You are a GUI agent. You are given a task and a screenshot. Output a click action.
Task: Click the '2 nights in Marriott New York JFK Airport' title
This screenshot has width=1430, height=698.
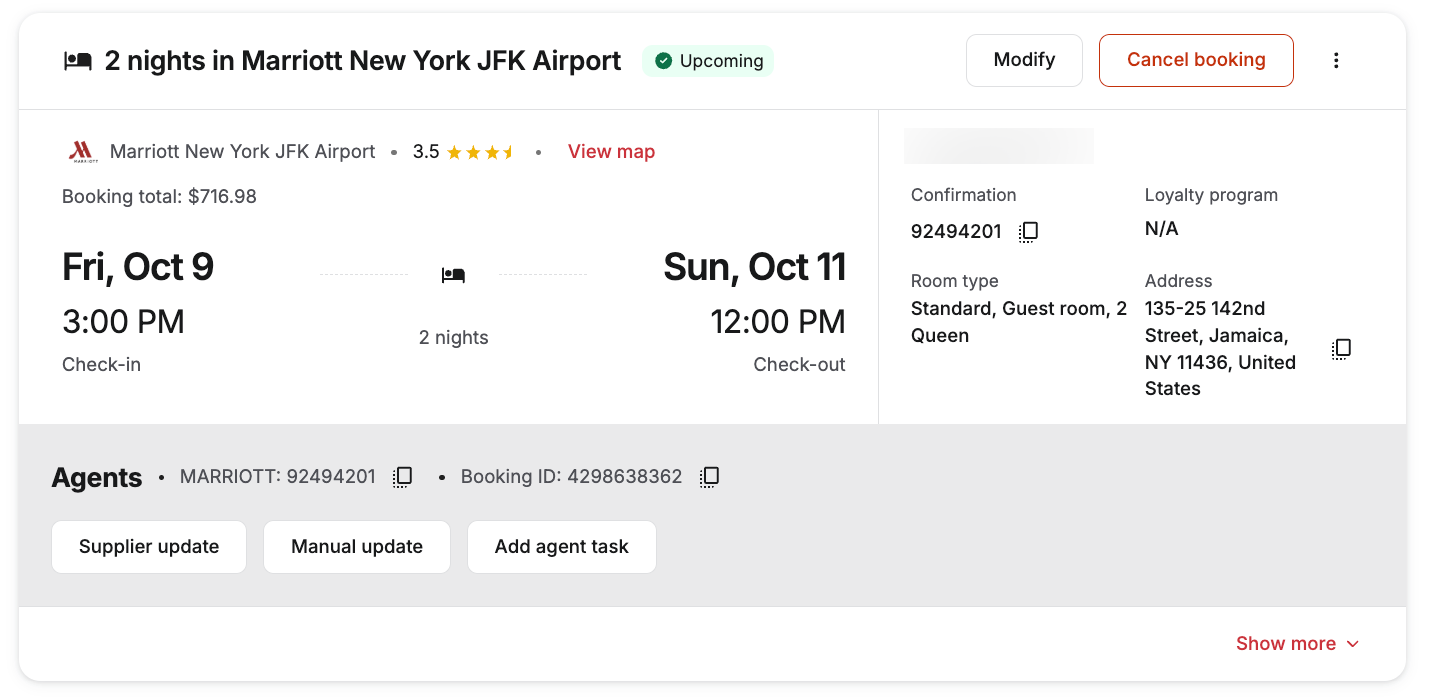point(363,61)
